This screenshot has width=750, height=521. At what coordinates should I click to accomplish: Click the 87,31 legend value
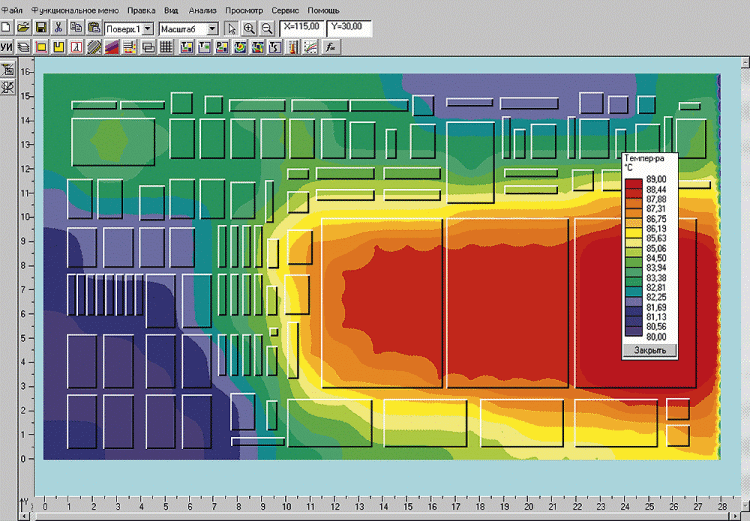[x=656, y=209]
